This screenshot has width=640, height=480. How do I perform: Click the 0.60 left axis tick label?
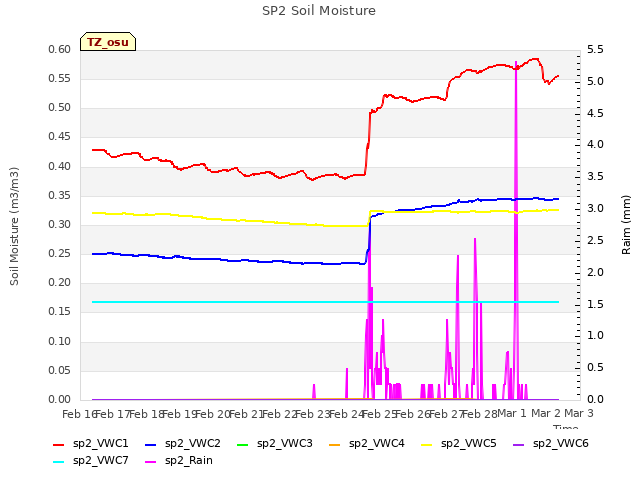click(x=60, y=49)
